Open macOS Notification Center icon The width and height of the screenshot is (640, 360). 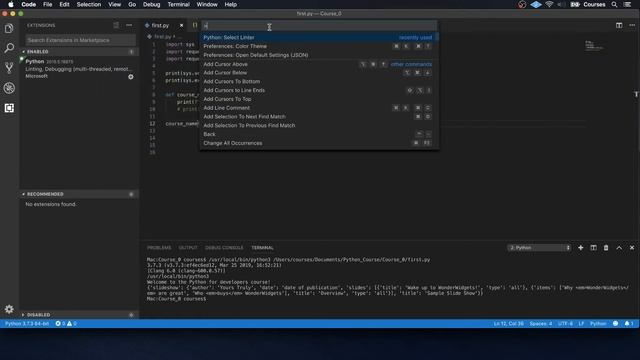point(628,4)
